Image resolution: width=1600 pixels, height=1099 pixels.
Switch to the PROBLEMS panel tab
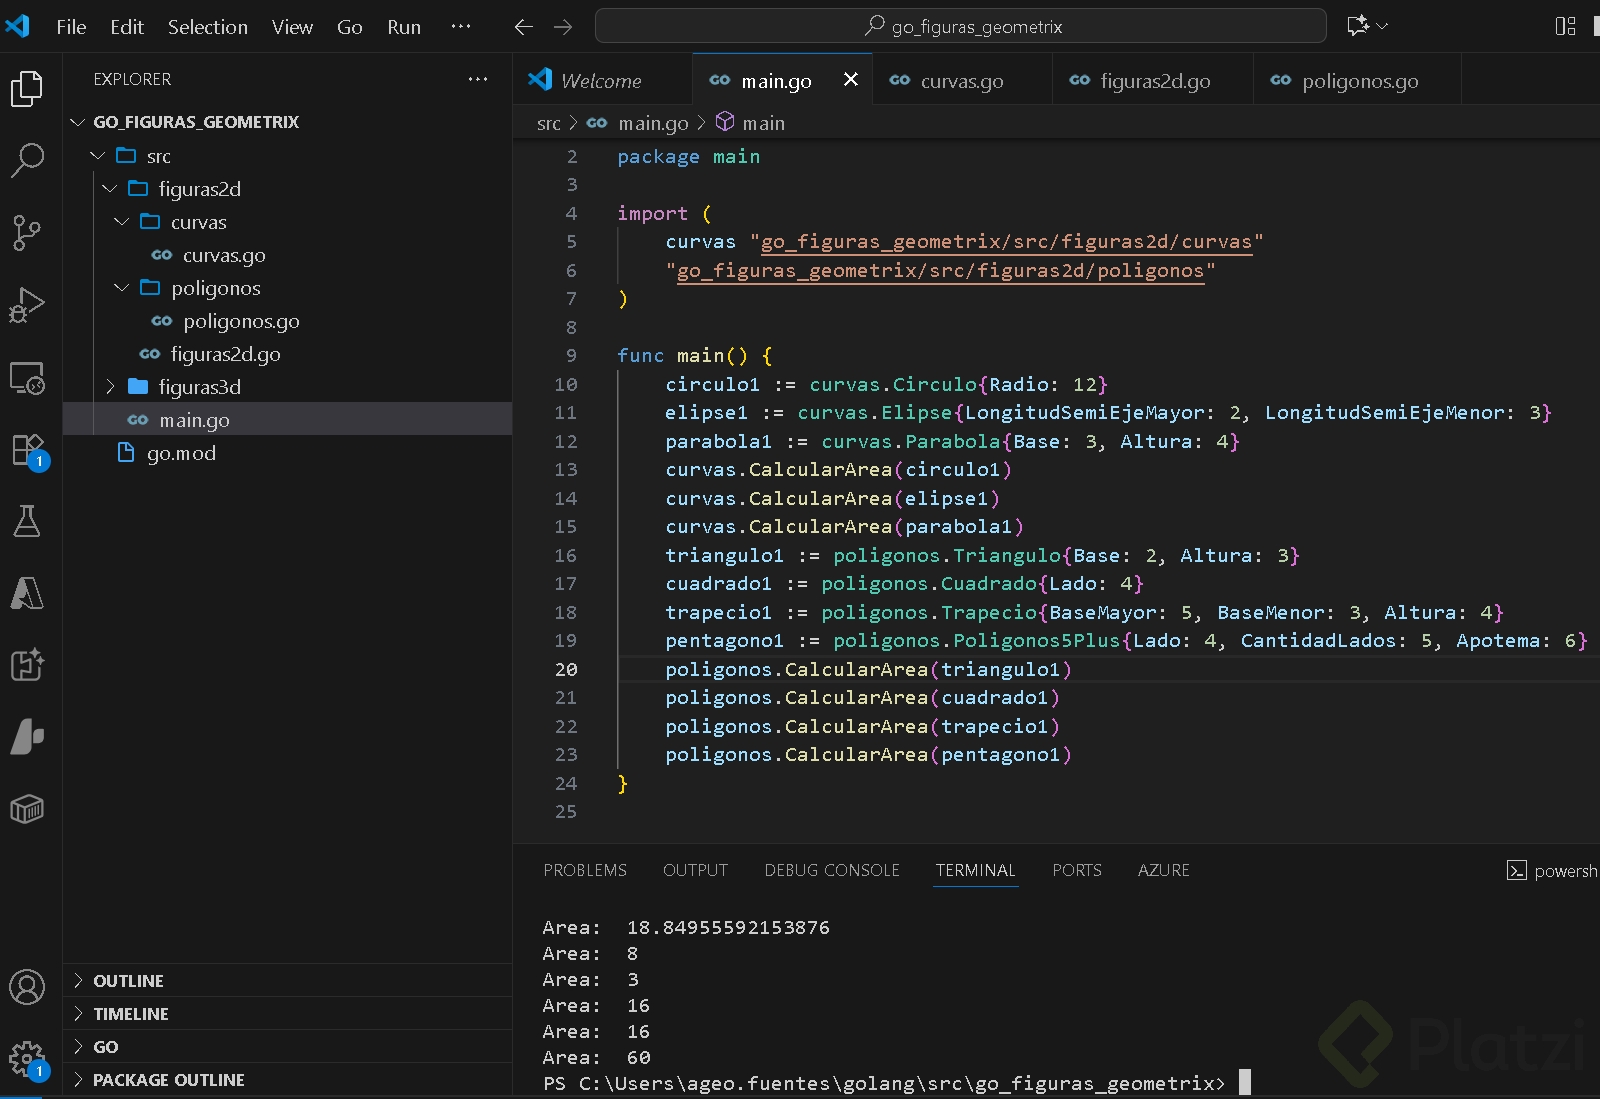(585, 870)
